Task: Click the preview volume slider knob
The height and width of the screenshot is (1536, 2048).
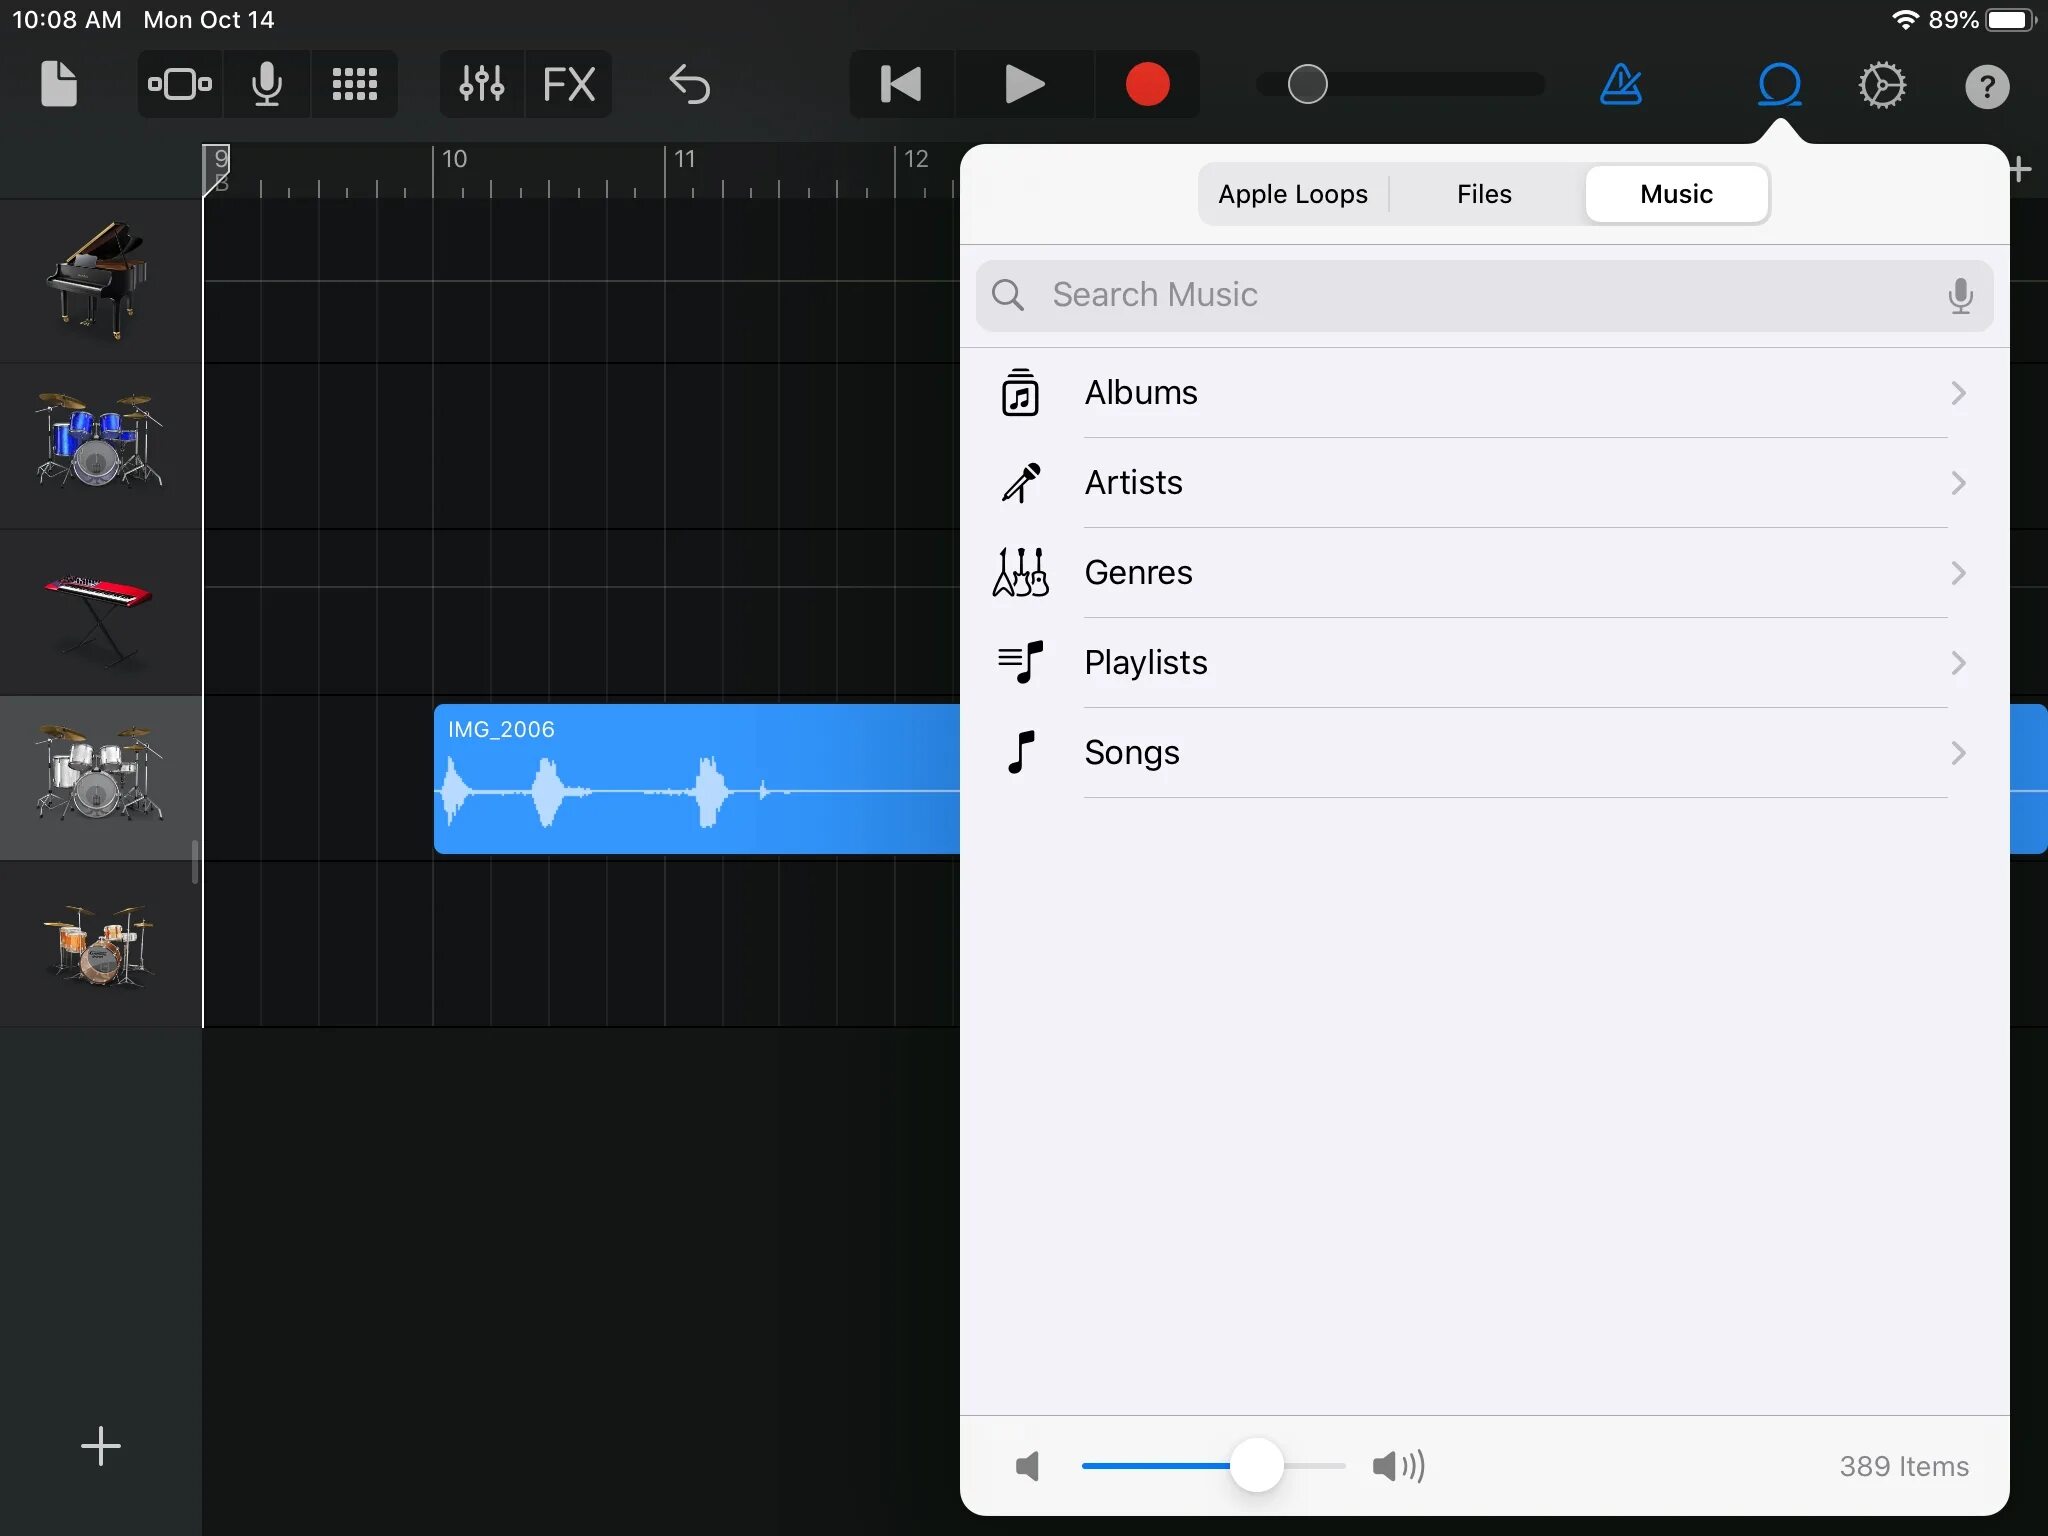Action: coord(1256,1465)
